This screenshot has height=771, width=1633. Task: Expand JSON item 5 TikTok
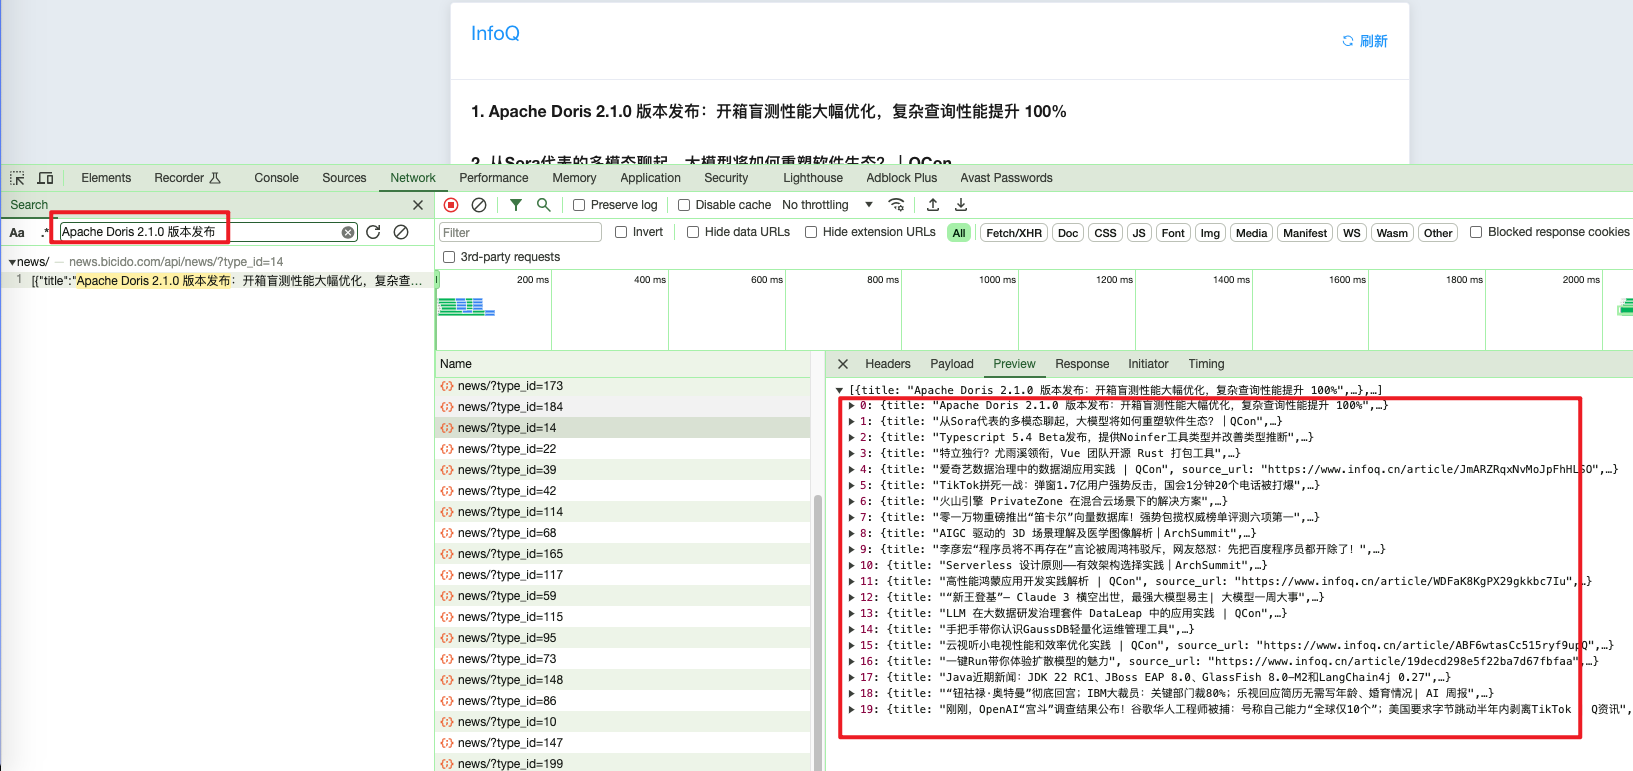pyautogui.click(x=852, y=486)
